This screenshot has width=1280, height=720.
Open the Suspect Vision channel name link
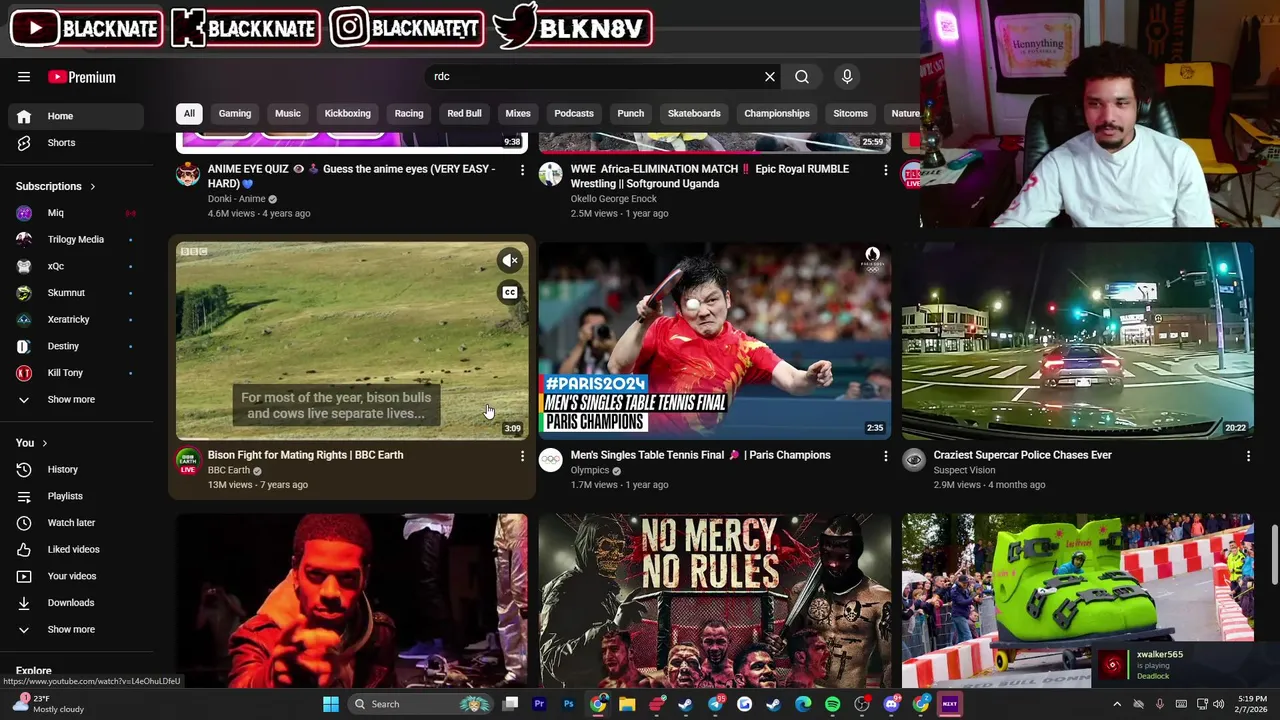pos(965,470)
